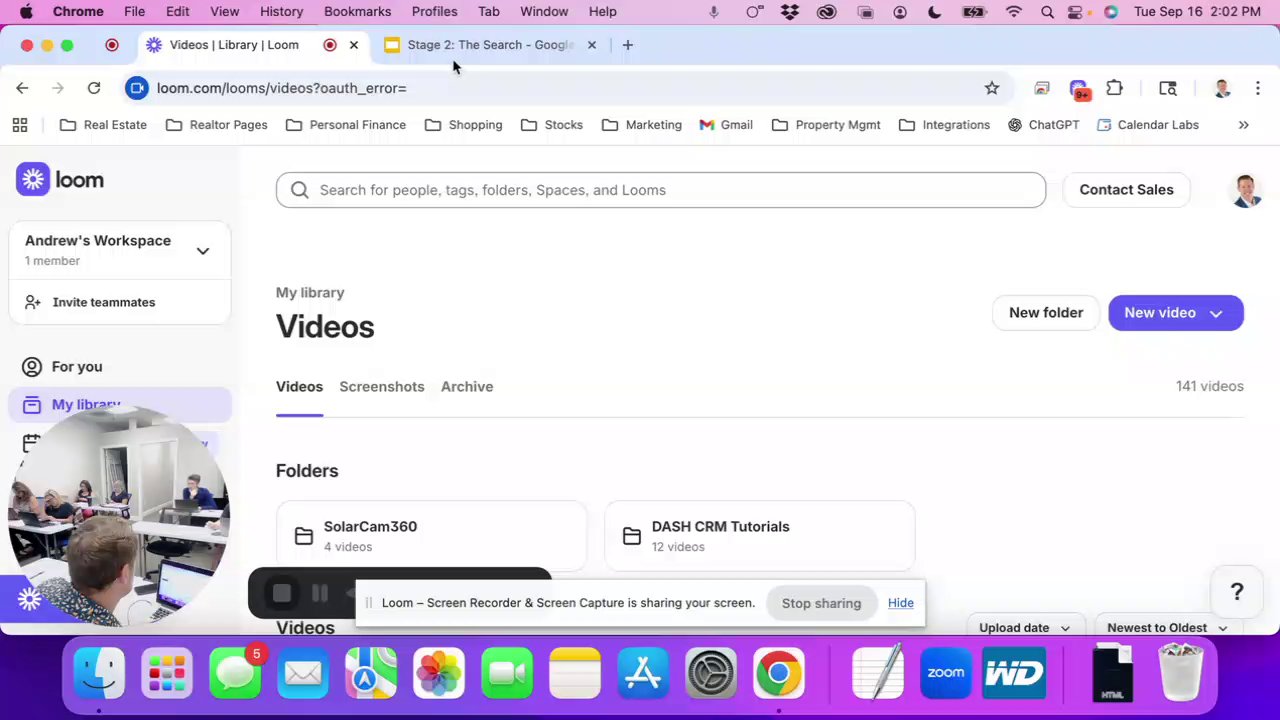Image resolution: width=1280 pixels, height=720 pixels.
Task: Click the New folder button
Action: (1046, 313)
